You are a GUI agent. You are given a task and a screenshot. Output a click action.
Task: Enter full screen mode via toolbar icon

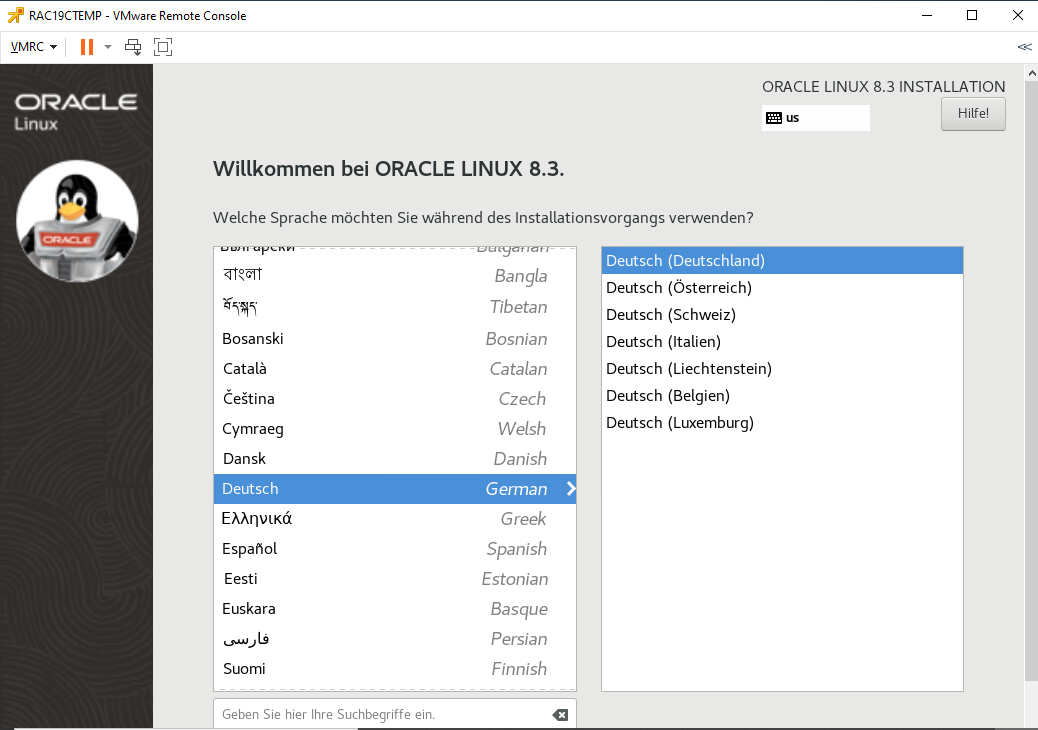tap(163, 47)
